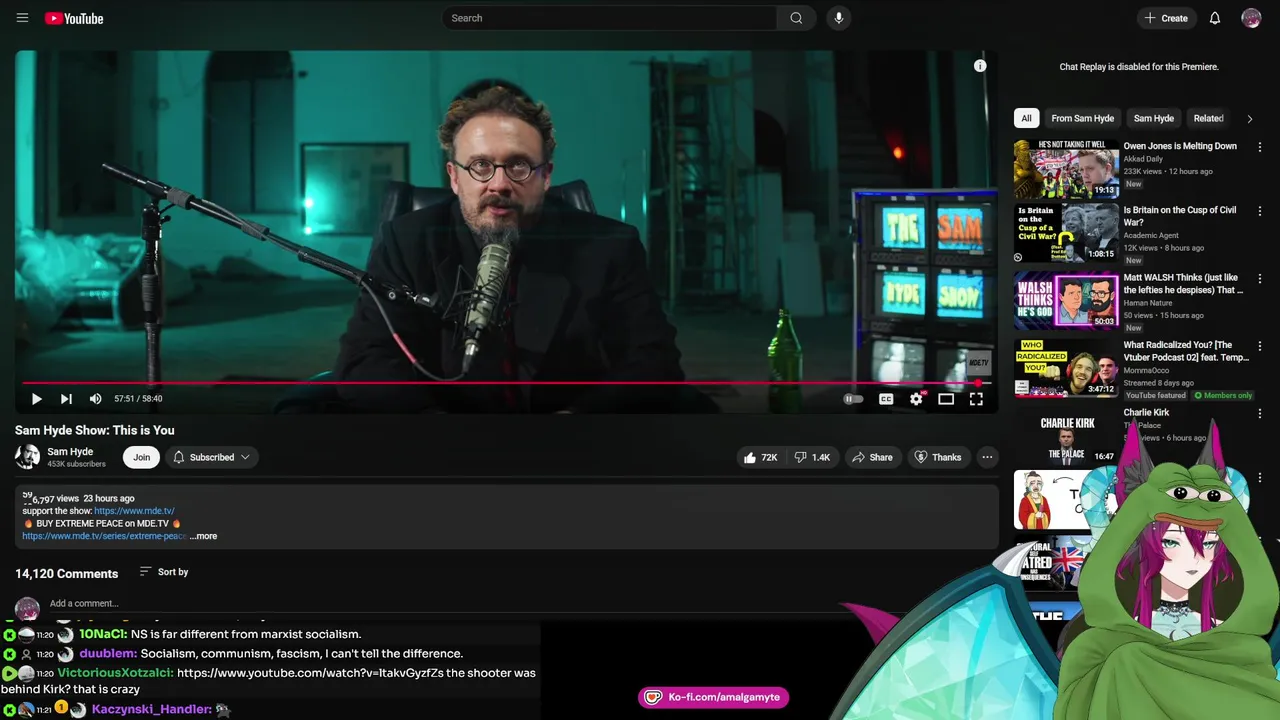Show video info card icon
The height and width of the screenshot is (720, 1280).
tap(980, 66)
